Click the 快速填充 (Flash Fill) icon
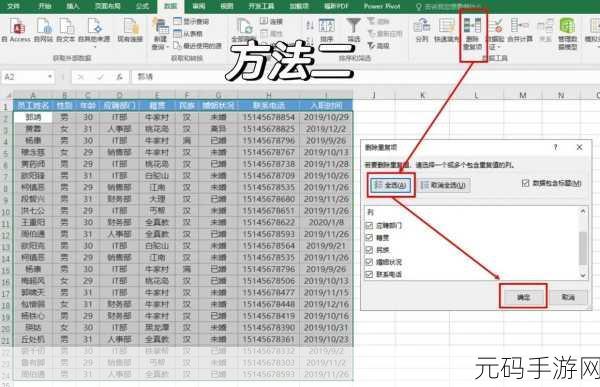Viewport: 600px width, 387px height. (x=446, y=30)
